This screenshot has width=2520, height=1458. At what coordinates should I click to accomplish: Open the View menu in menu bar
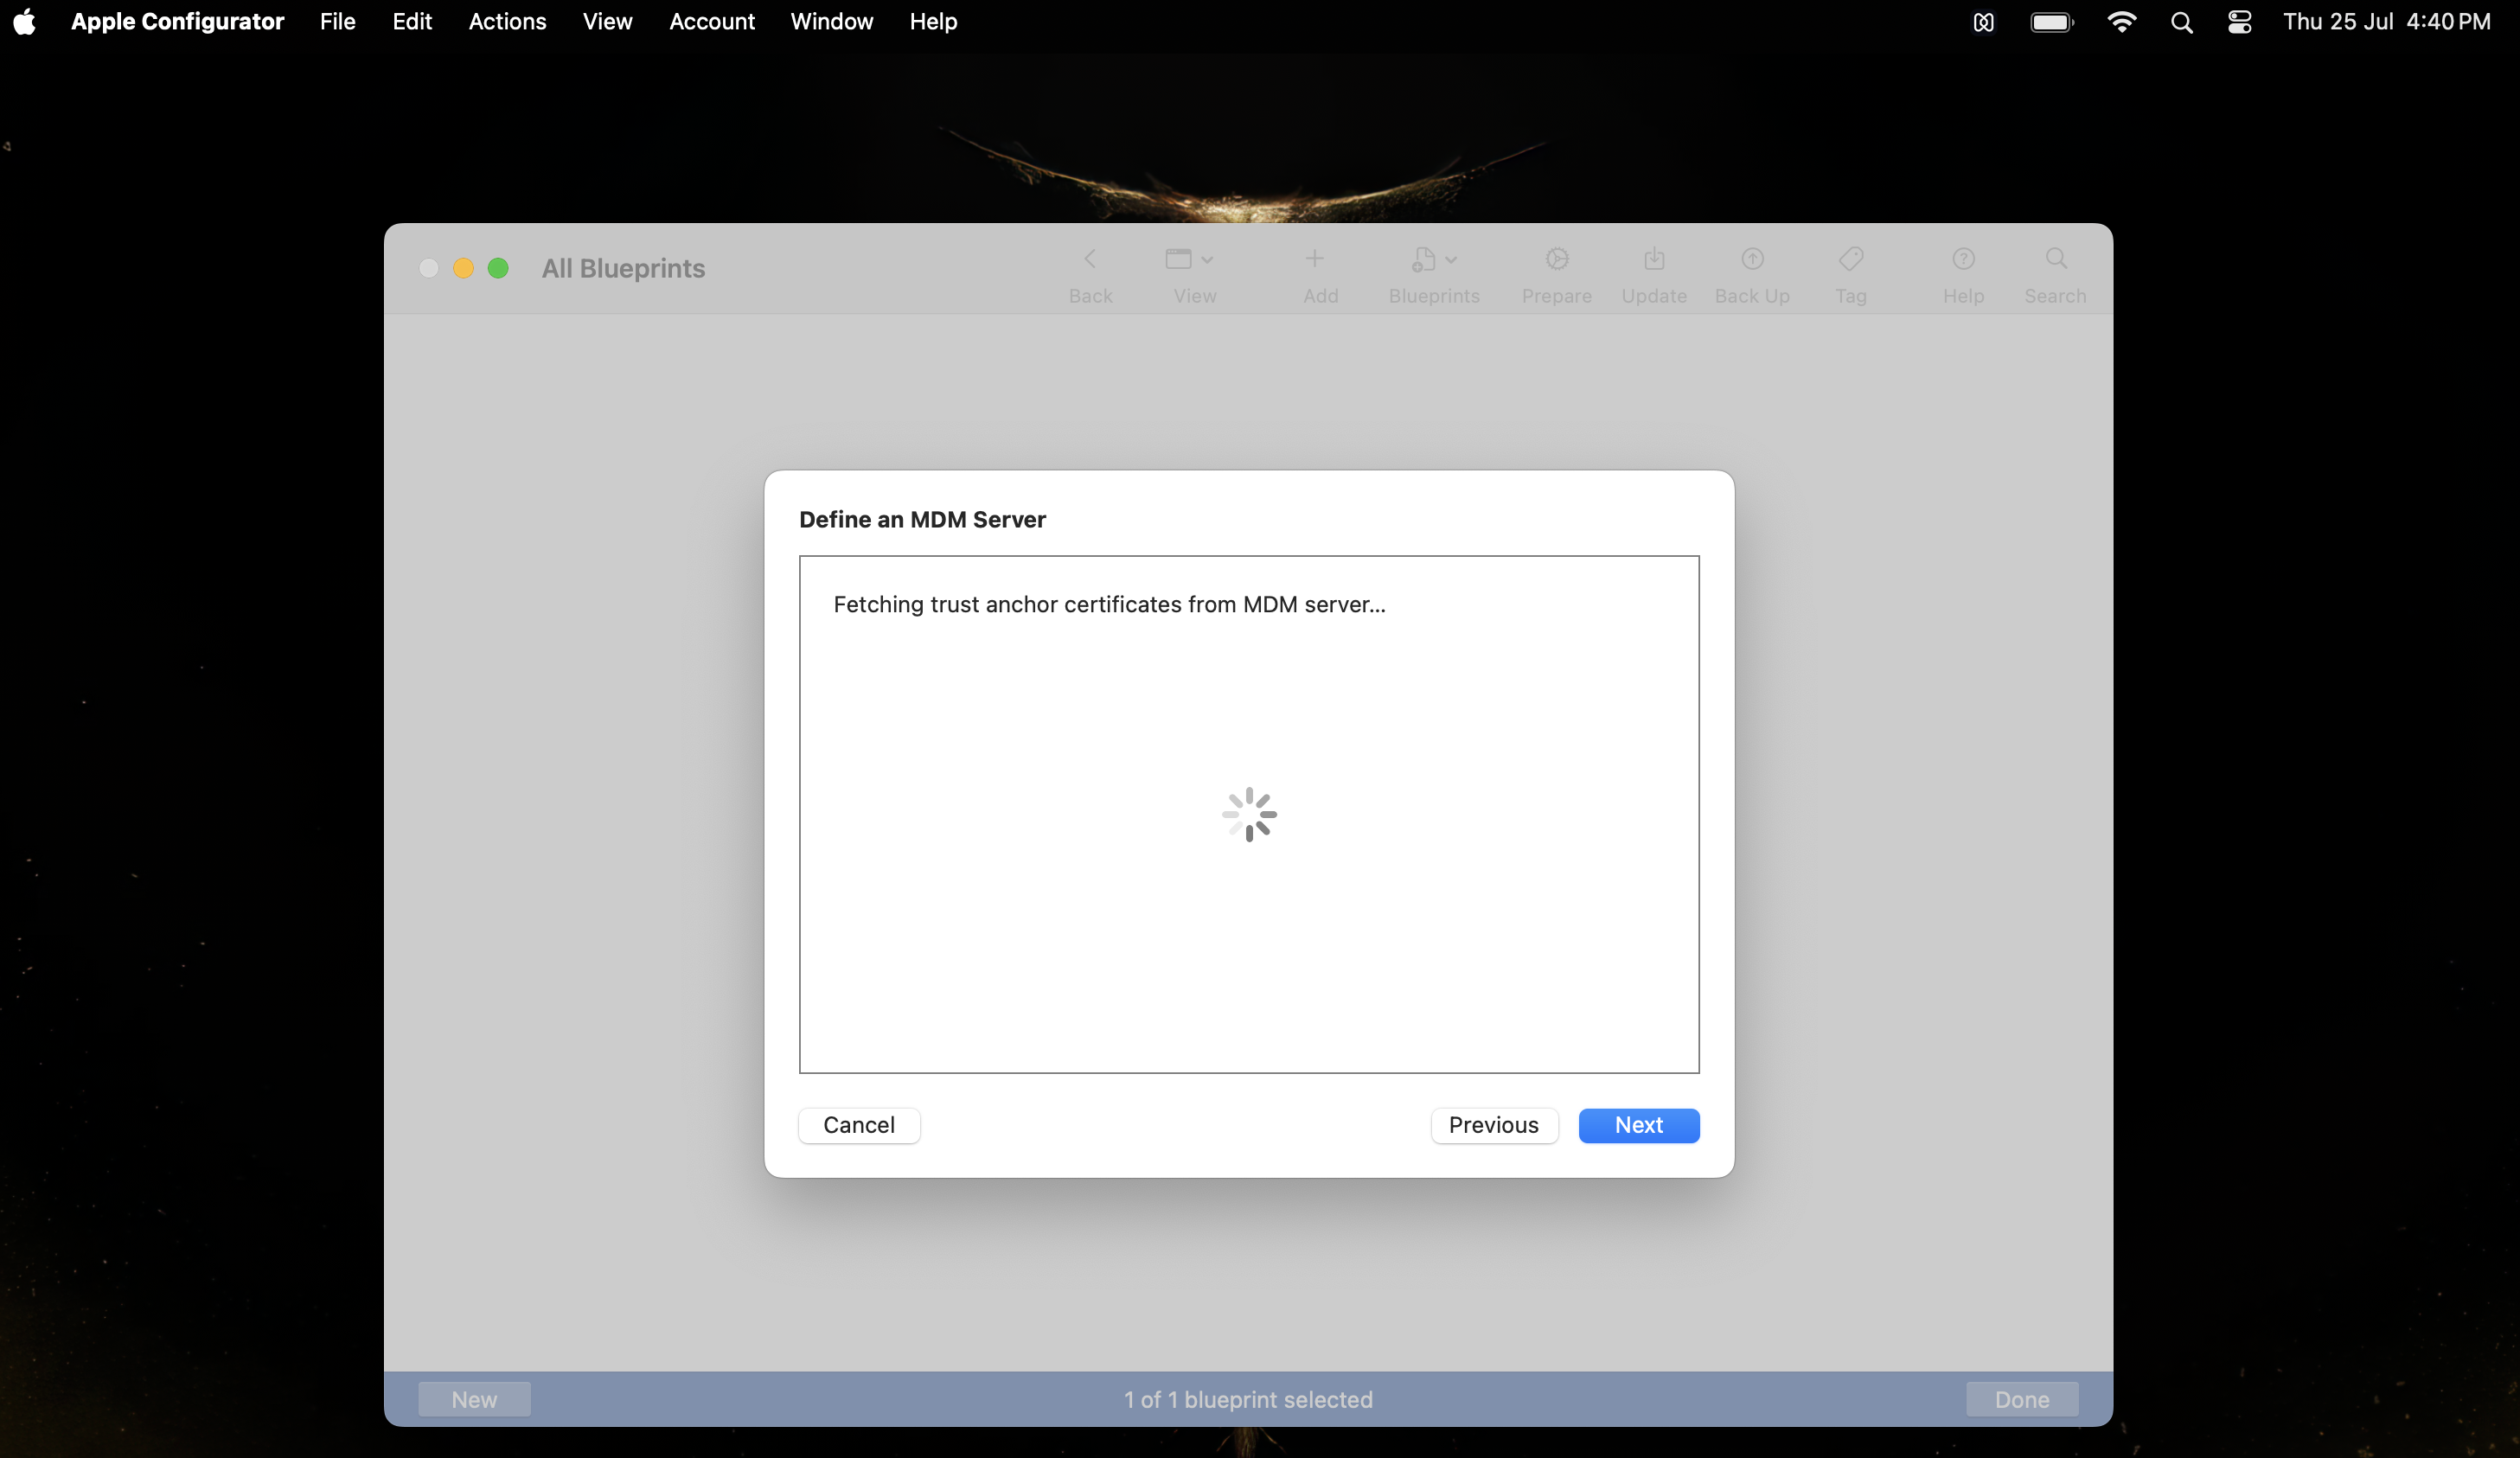[607, 21]
